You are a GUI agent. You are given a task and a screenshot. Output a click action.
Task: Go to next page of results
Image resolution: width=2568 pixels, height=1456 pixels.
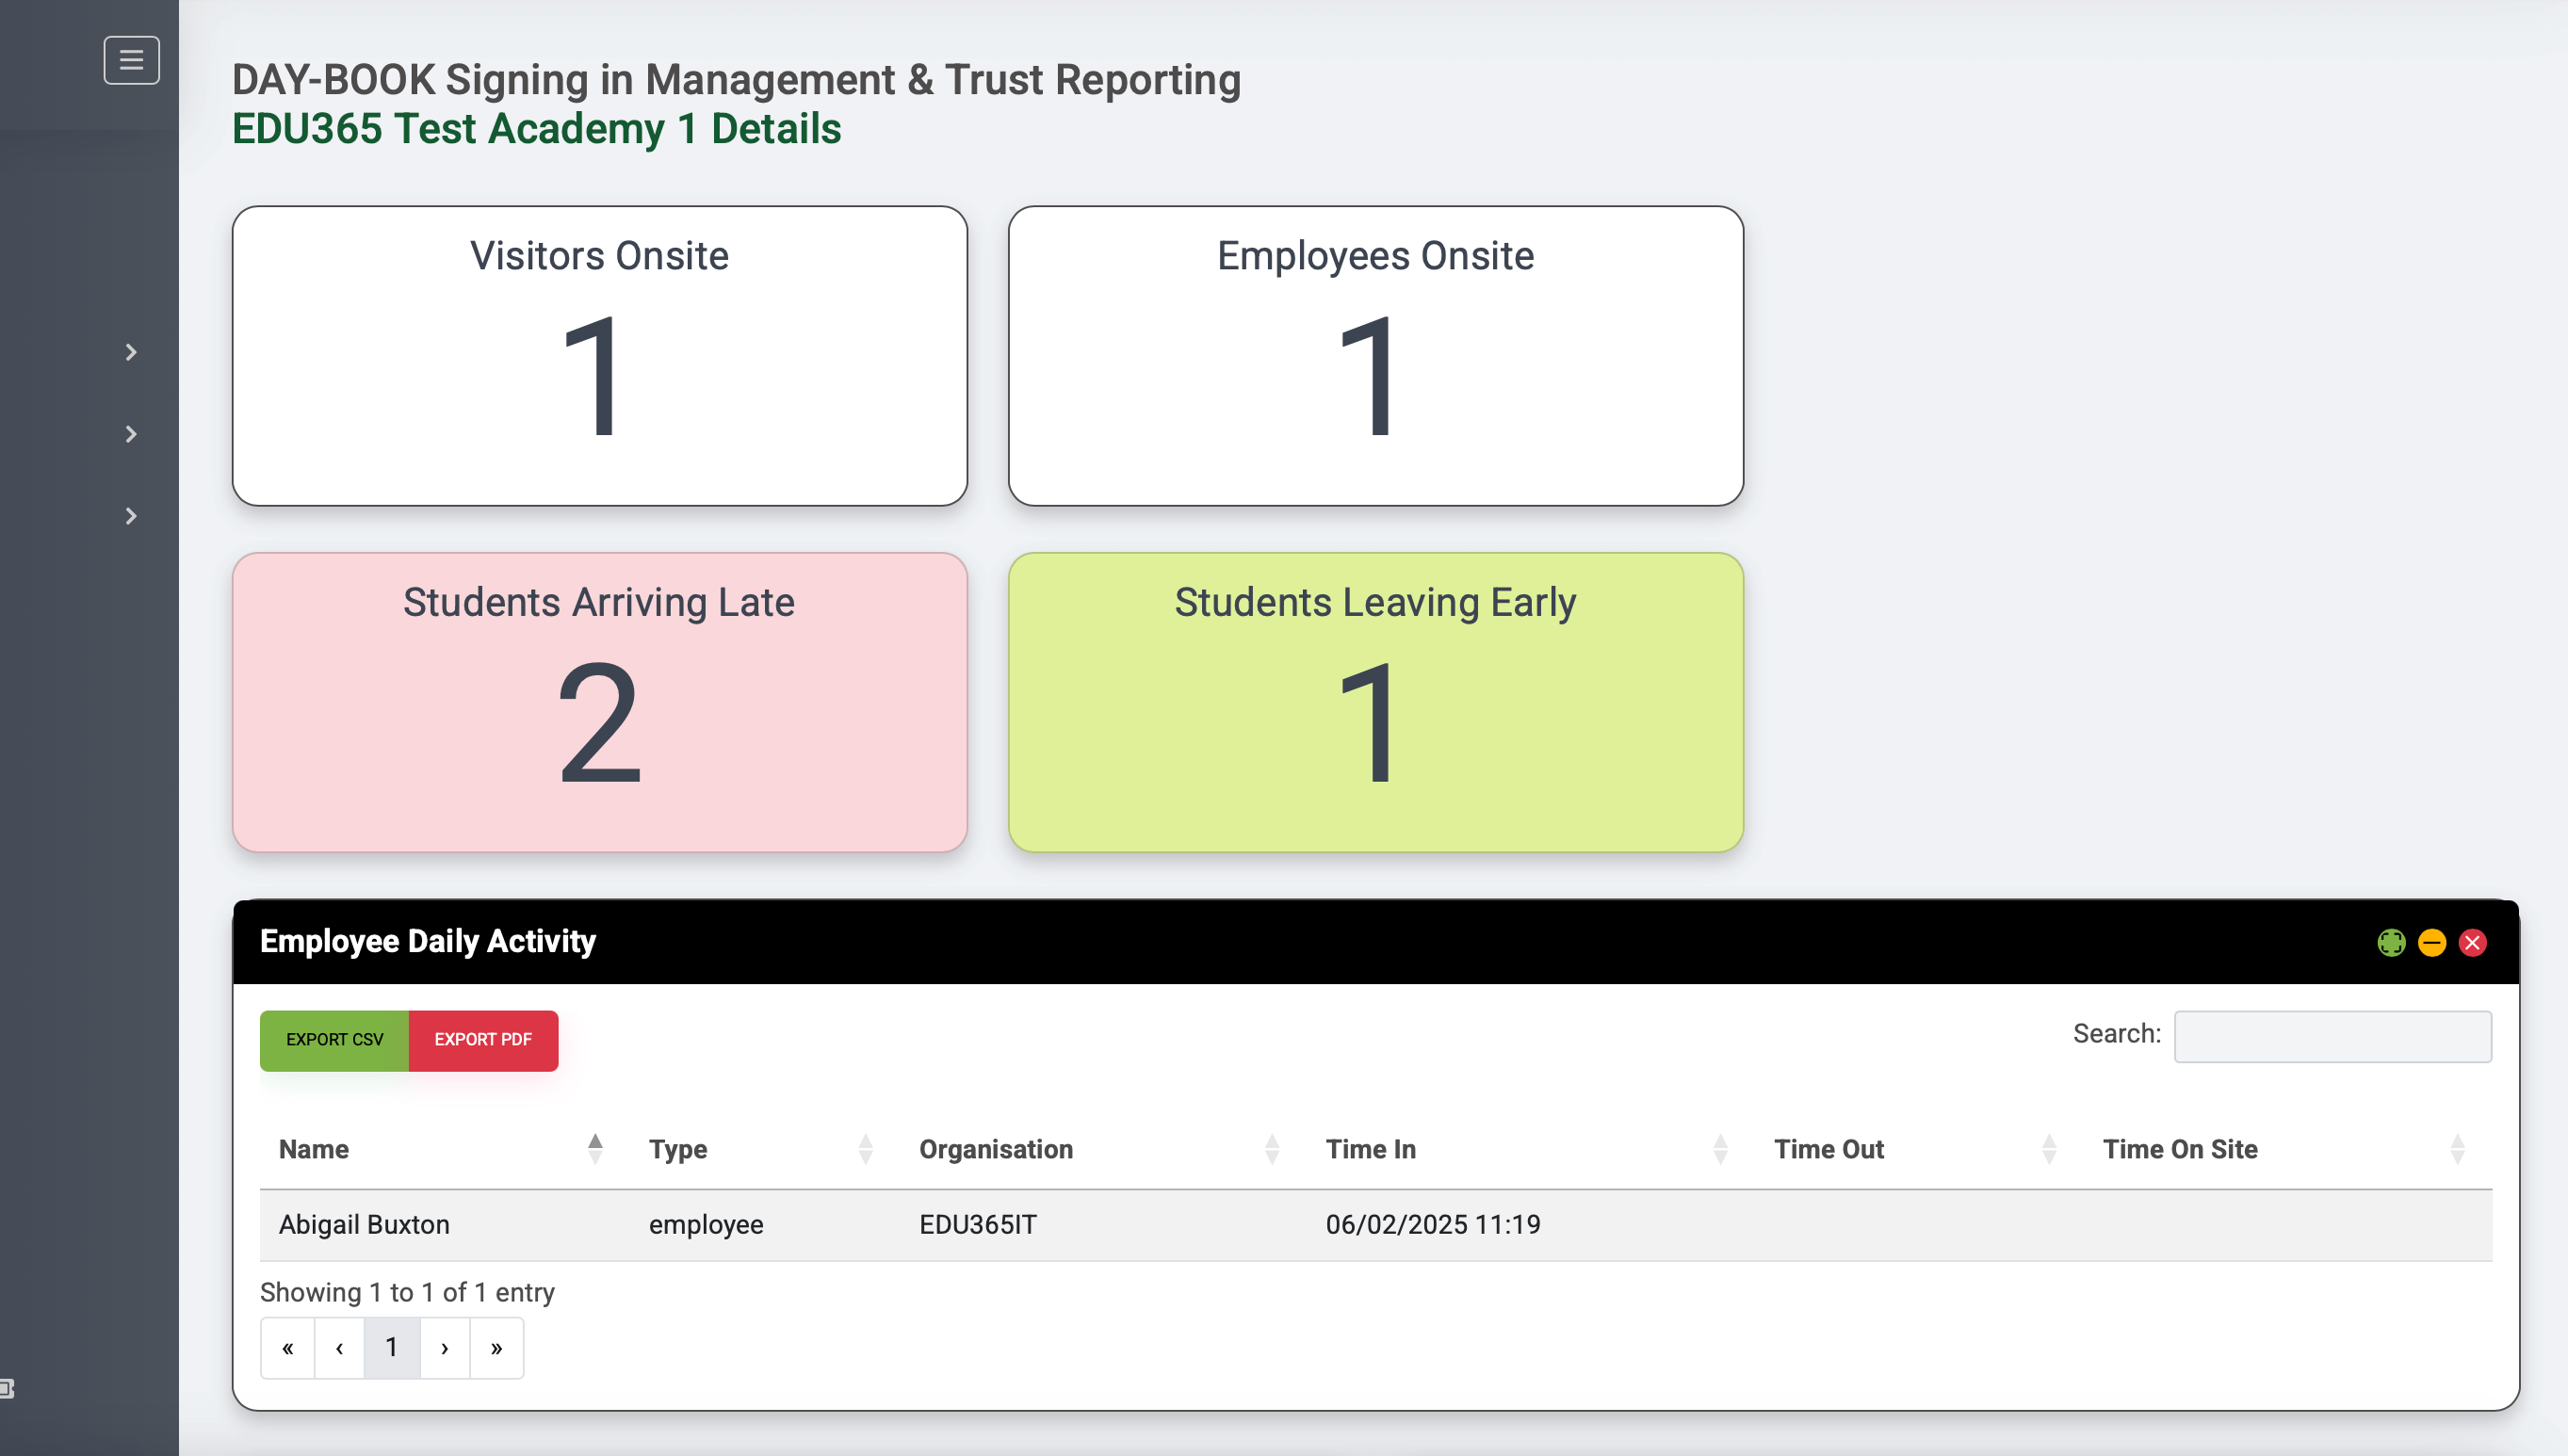click(445, 1348)
